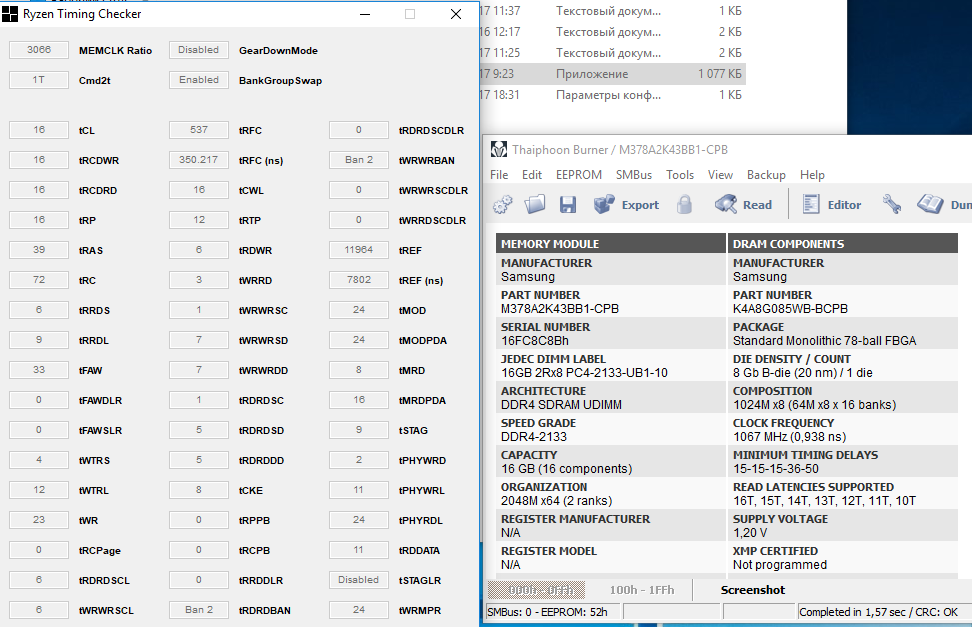
Task: Open the View menu in Thaiphoon Burner
Action: pos(720,175)
